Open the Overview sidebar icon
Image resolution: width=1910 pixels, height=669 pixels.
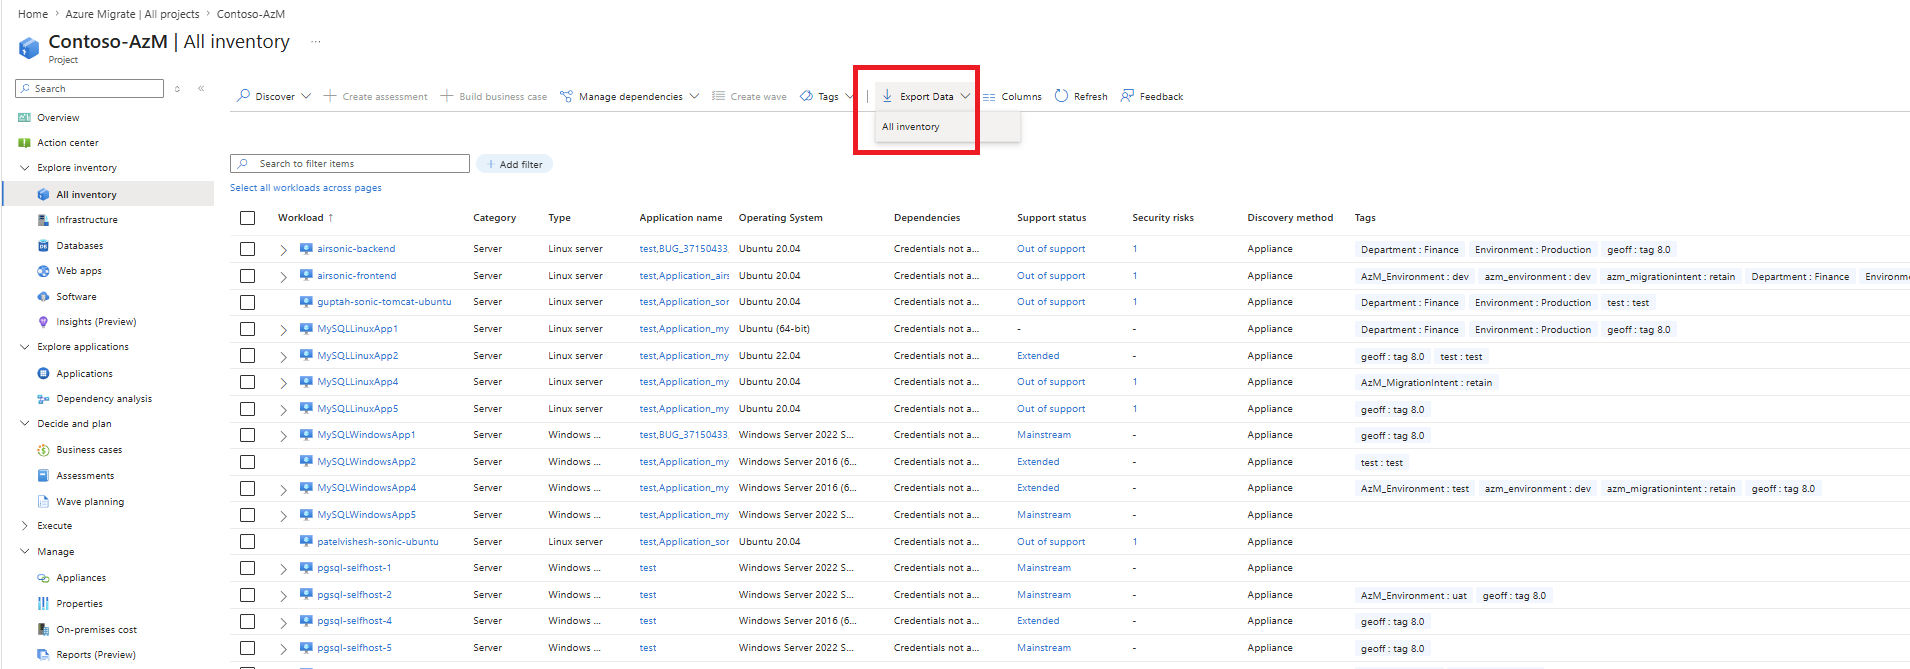pyautogui.click(x=24, y=118)
